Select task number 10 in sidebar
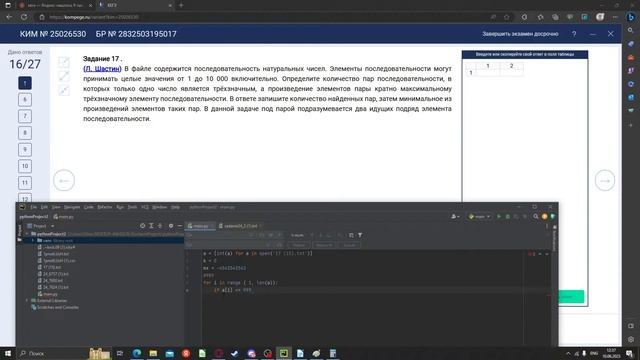The height and width of the screenshot is (360, 640). click(25, 166)
